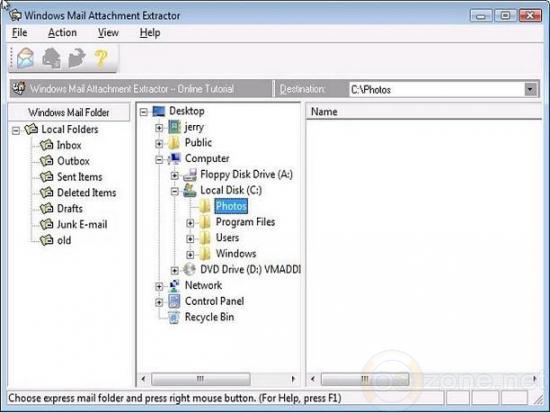Expand the DVD Drive (D:) node
Viewport: 550px width, 413px height.
pyautogui.click(x=174, y=270)
